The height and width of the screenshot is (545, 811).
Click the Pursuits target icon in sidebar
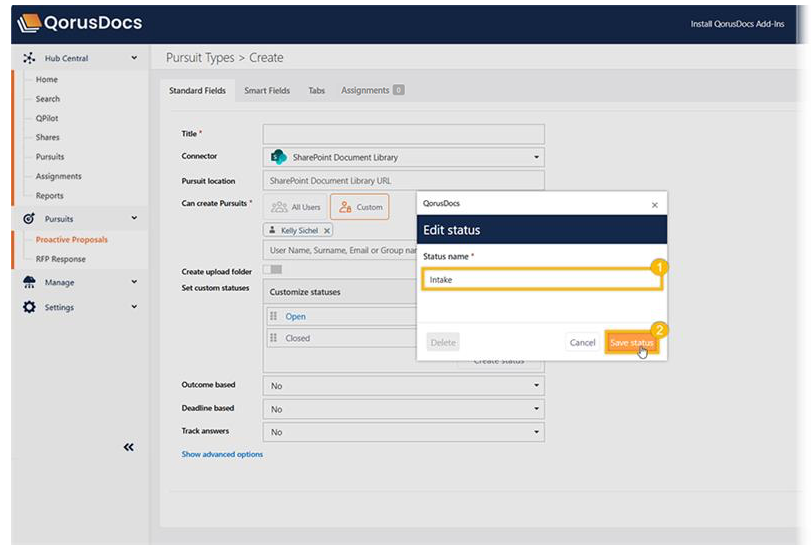pos(29,219)
